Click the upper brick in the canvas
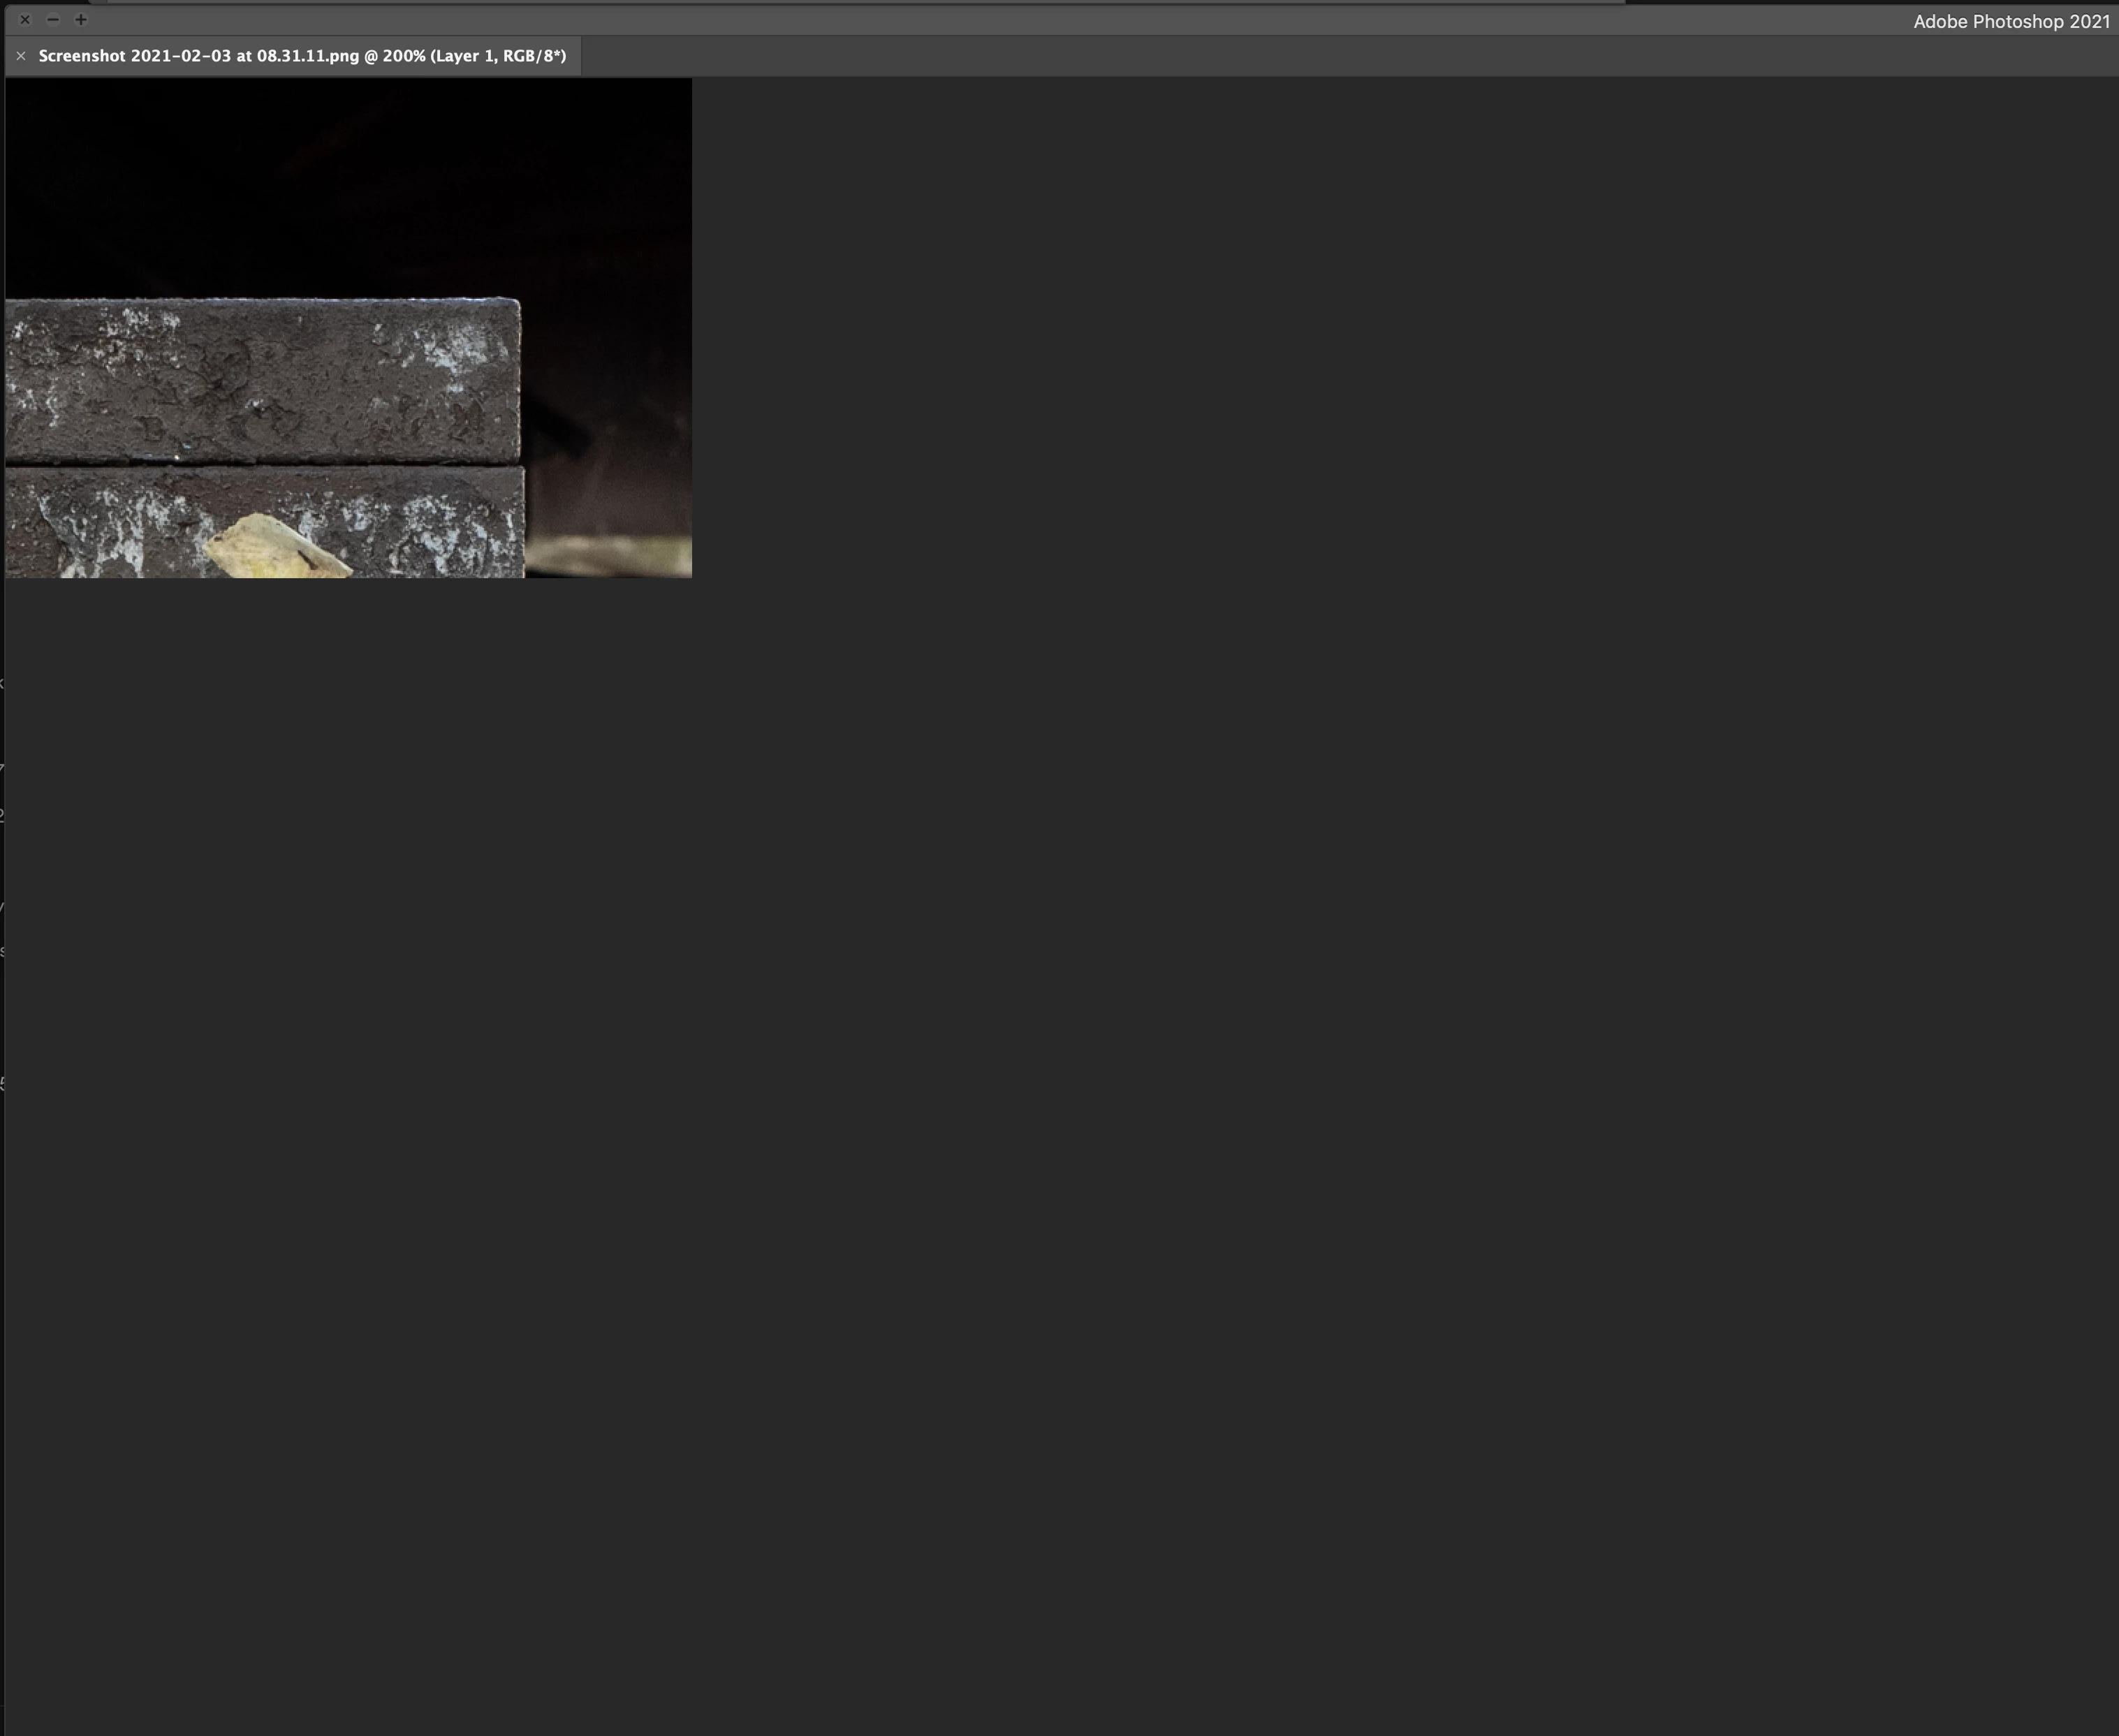Viewport: 2119px width, 1736px height. [260, 385]
